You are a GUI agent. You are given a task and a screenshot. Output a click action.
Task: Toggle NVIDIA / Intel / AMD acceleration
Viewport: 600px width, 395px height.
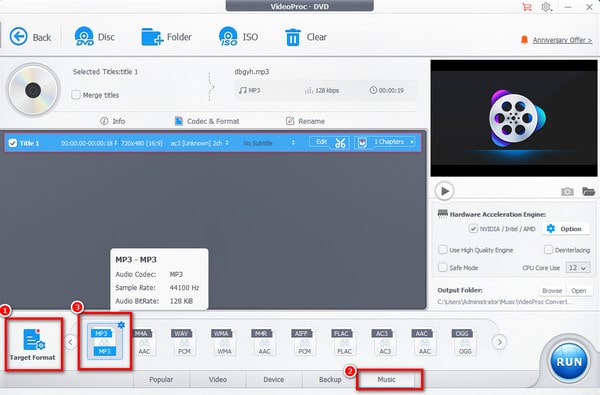(473, 229)
